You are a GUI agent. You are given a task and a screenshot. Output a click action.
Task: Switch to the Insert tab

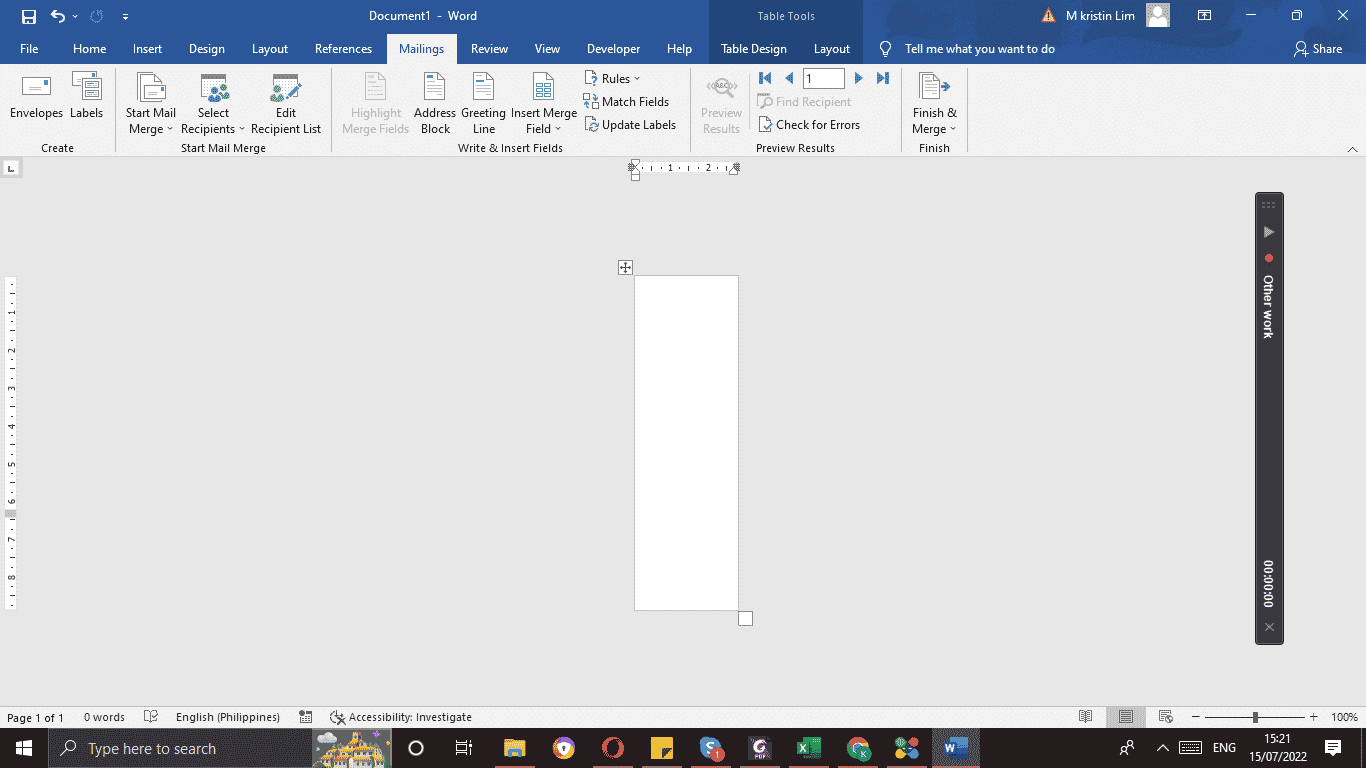(x=147, y=49)
